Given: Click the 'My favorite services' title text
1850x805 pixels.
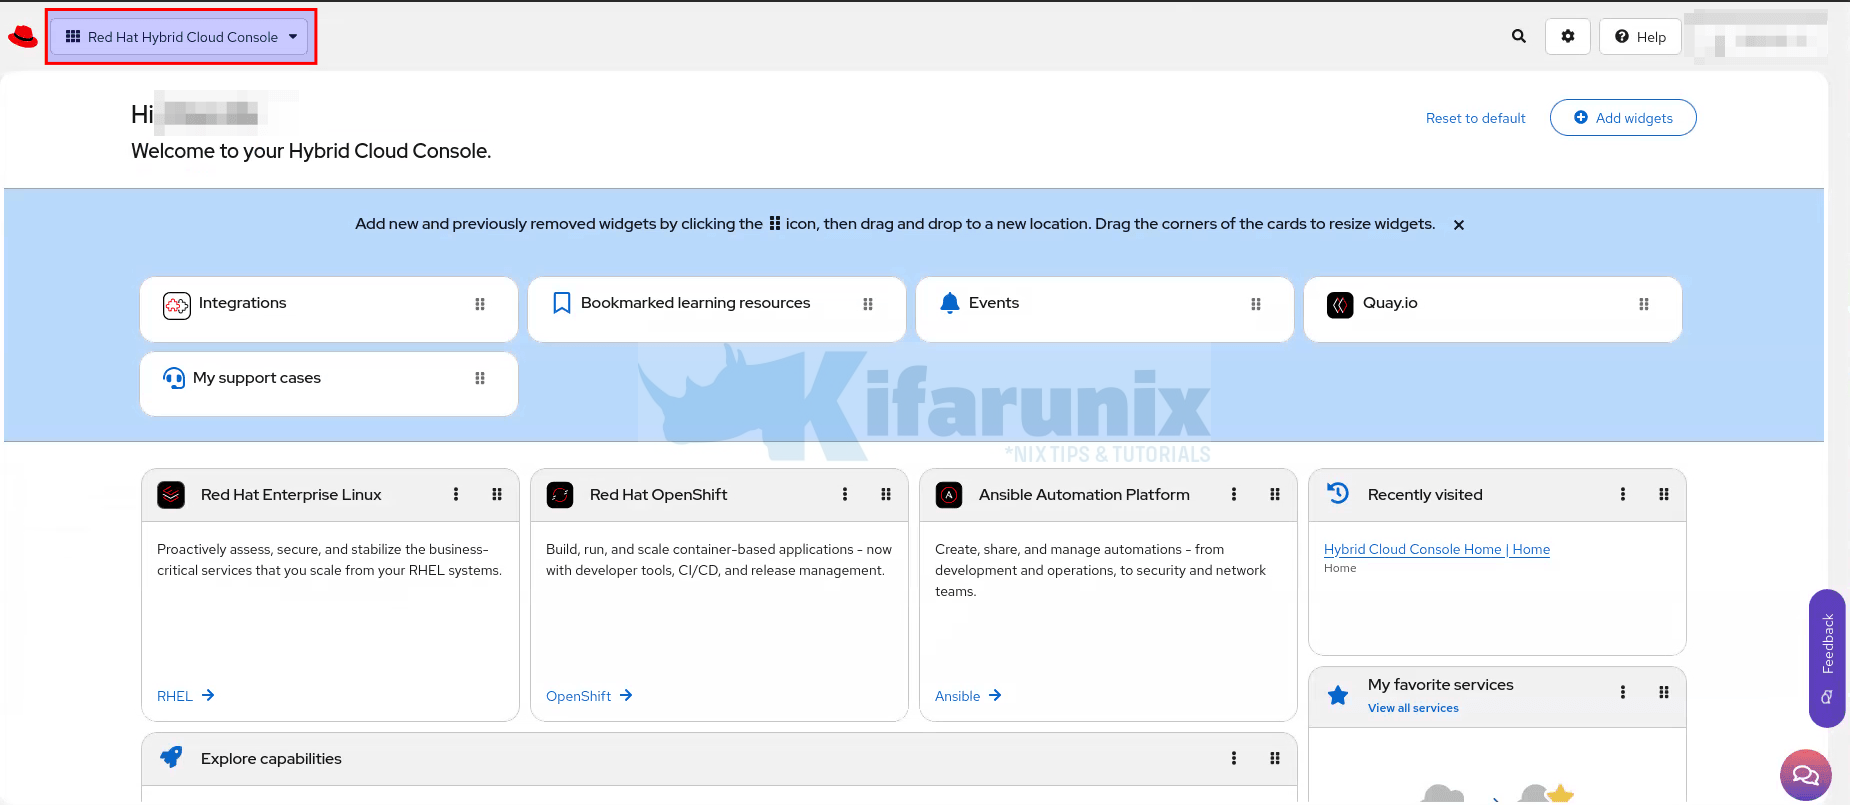Looking at the screenshot, I should tap(1440, 685).
